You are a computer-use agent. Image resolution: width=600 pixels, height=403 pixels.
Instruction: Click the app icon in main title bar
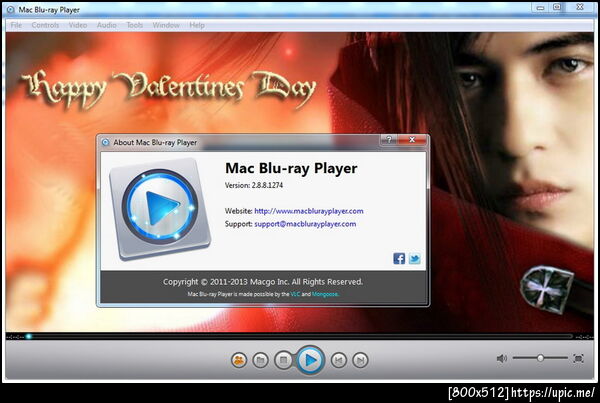(11, 10)
